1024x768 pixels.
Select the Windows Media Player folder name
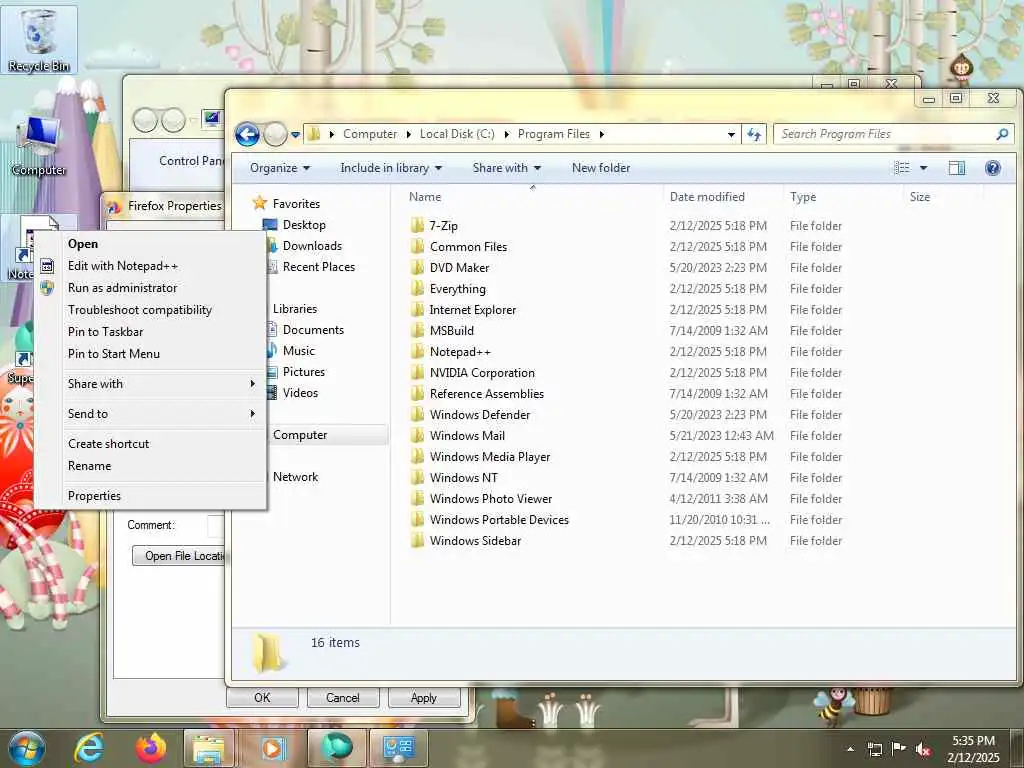coord(490,456)
